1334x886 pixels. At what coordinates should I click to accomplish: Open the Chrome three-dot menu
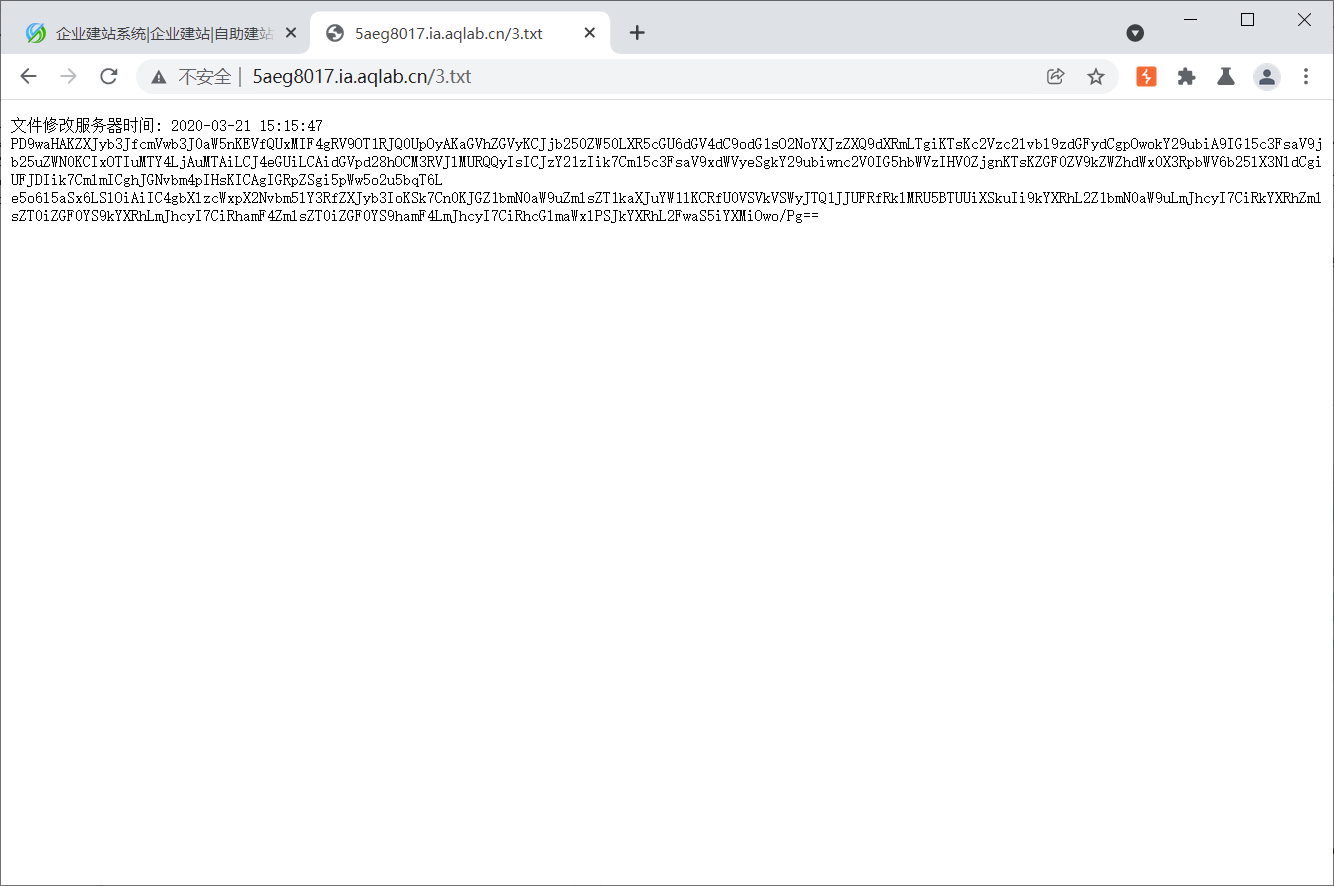coord(1306,76)
